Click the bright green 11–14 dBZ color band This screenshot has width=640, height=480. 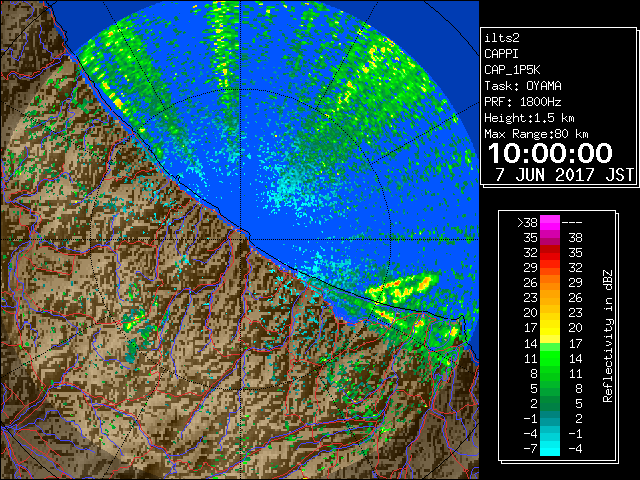(550, 358)
